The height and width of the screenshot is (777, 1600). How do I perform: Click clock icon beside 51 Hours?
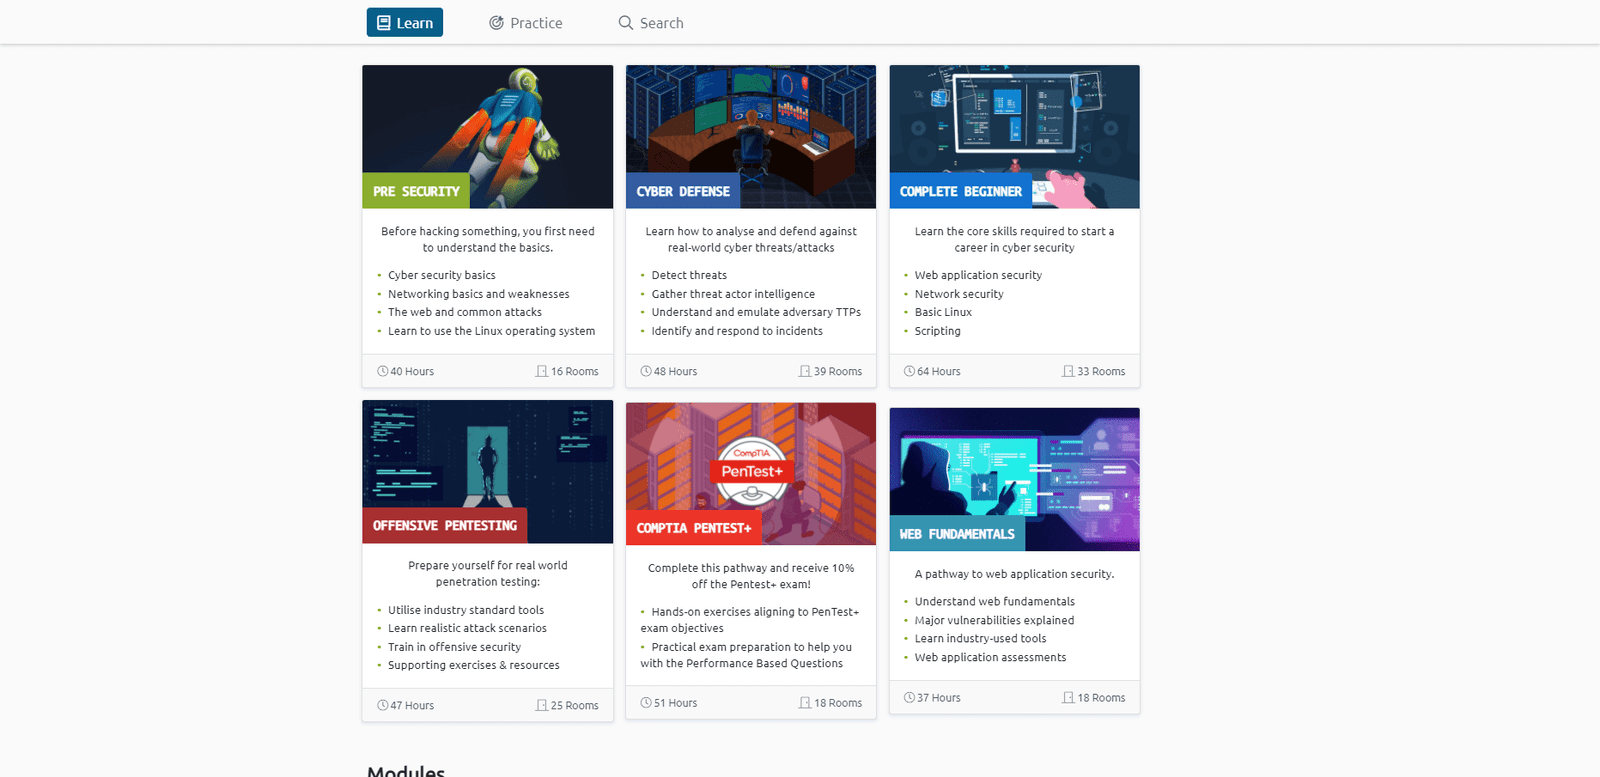point(646,703)
